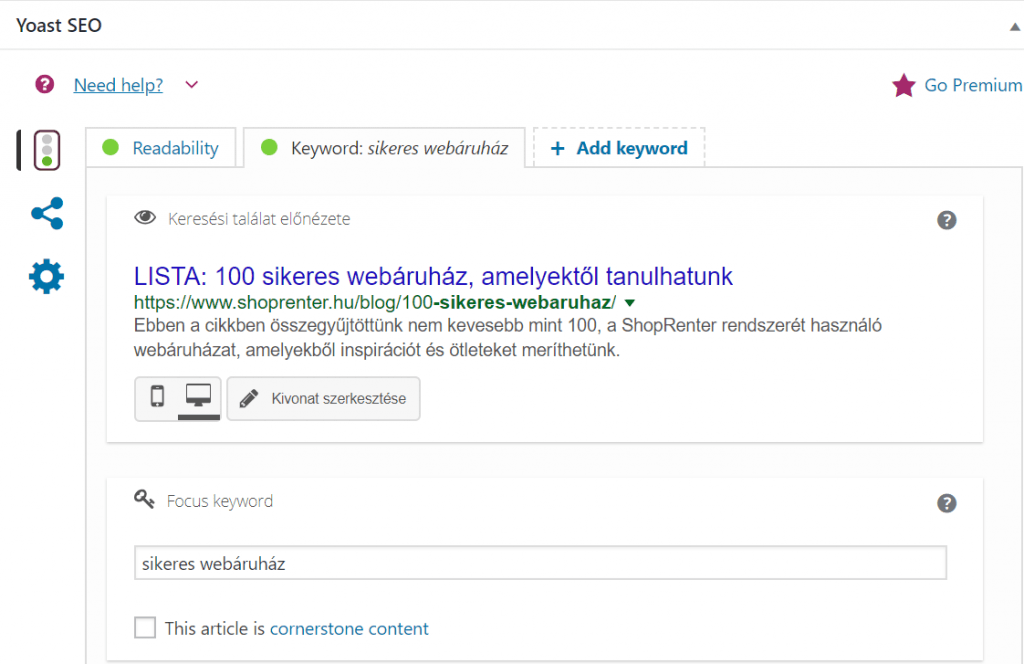Click the Add keyword tab
The width and height of the screenshot is (1024, 664).
tap(619, 148)
